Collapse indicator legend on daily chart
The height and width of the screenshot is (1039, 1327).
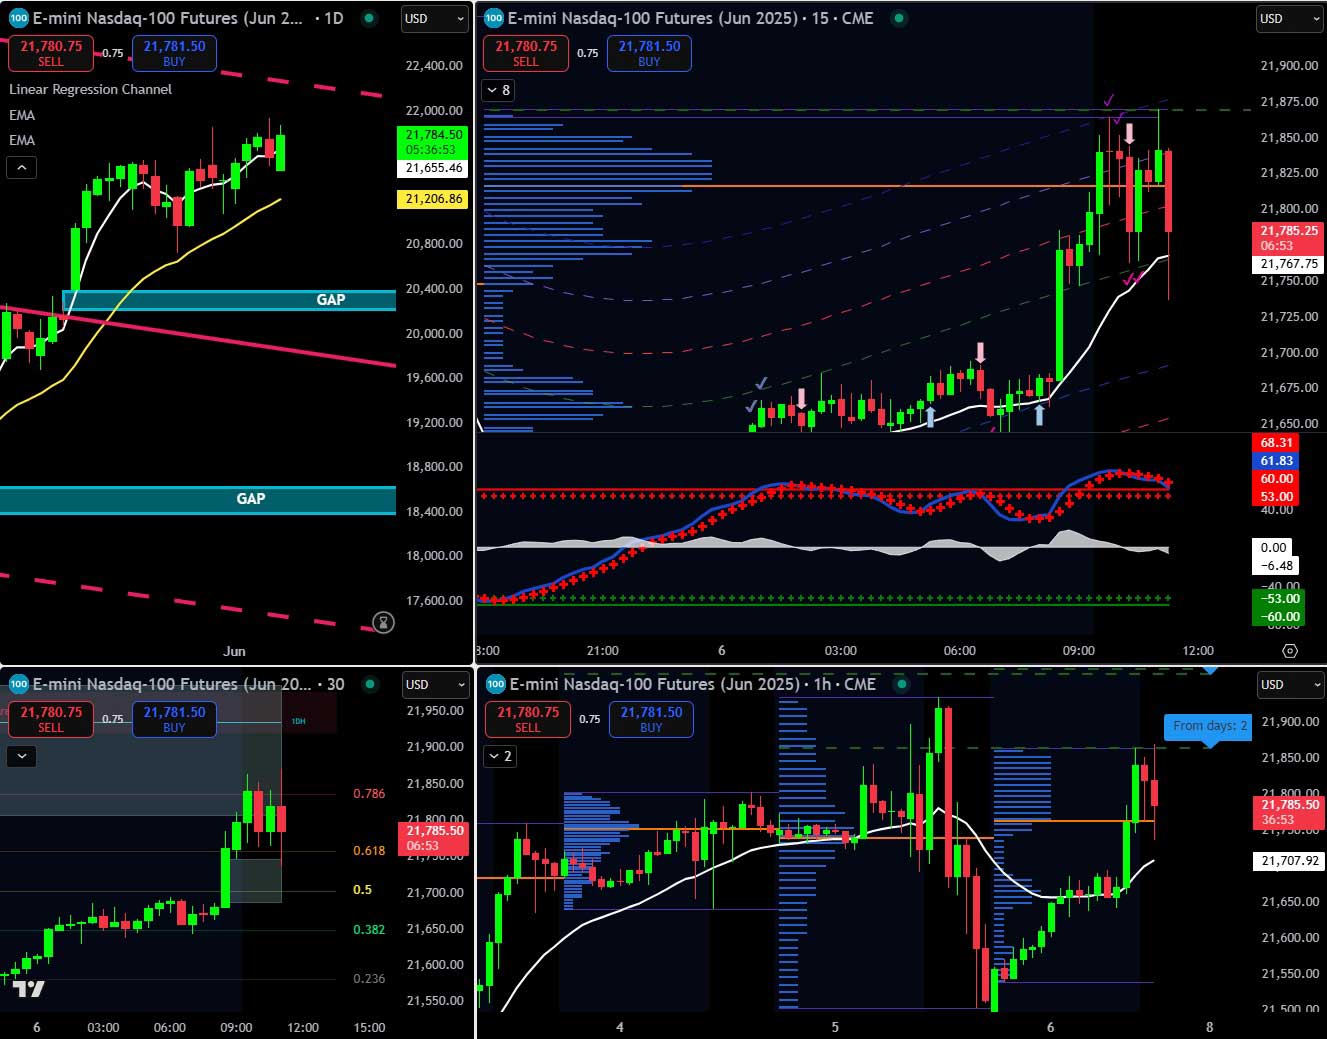[22, 167]
